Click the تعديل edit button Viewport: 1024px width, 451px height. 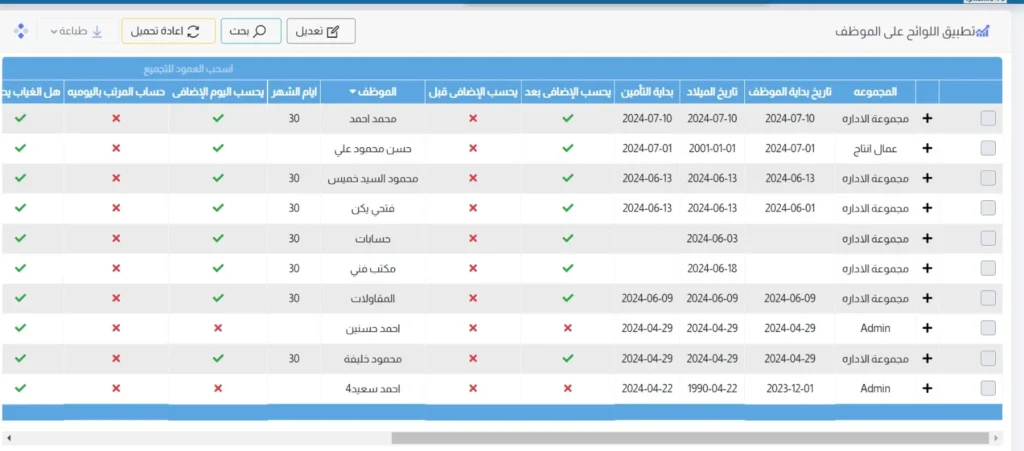coord(321,31)
